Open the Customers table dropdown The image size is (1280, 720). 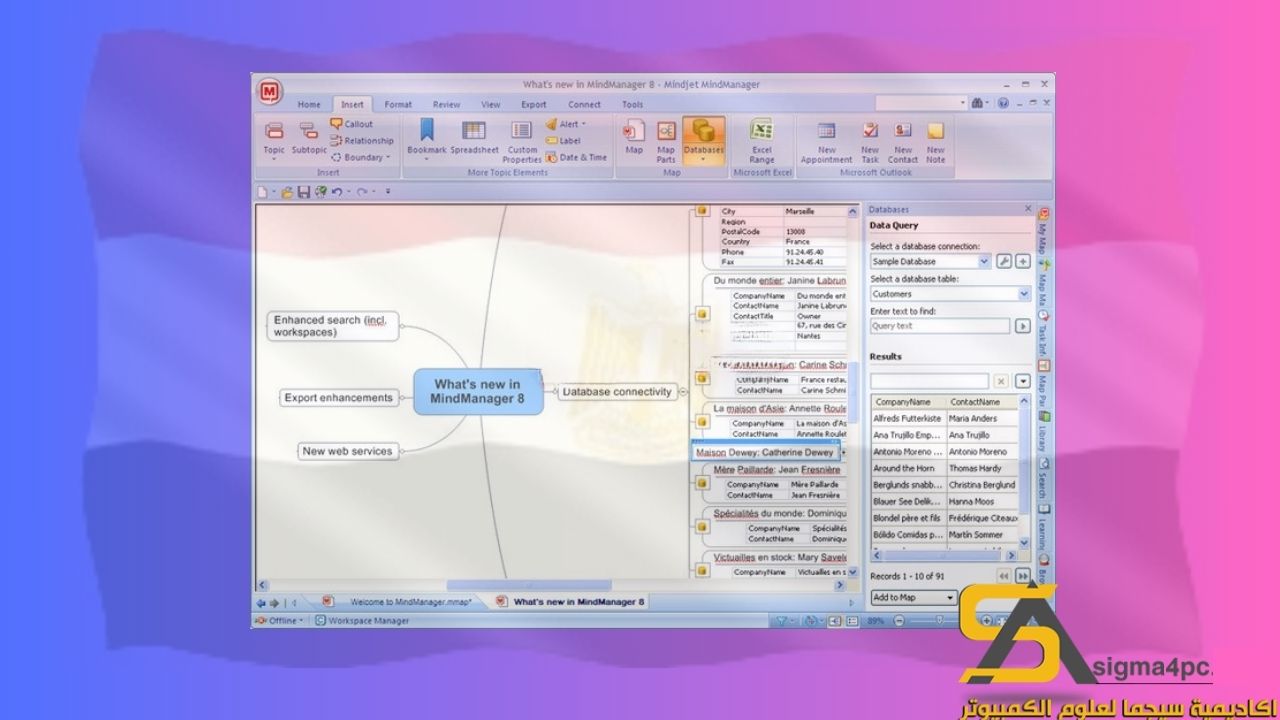click(1024, 294)
